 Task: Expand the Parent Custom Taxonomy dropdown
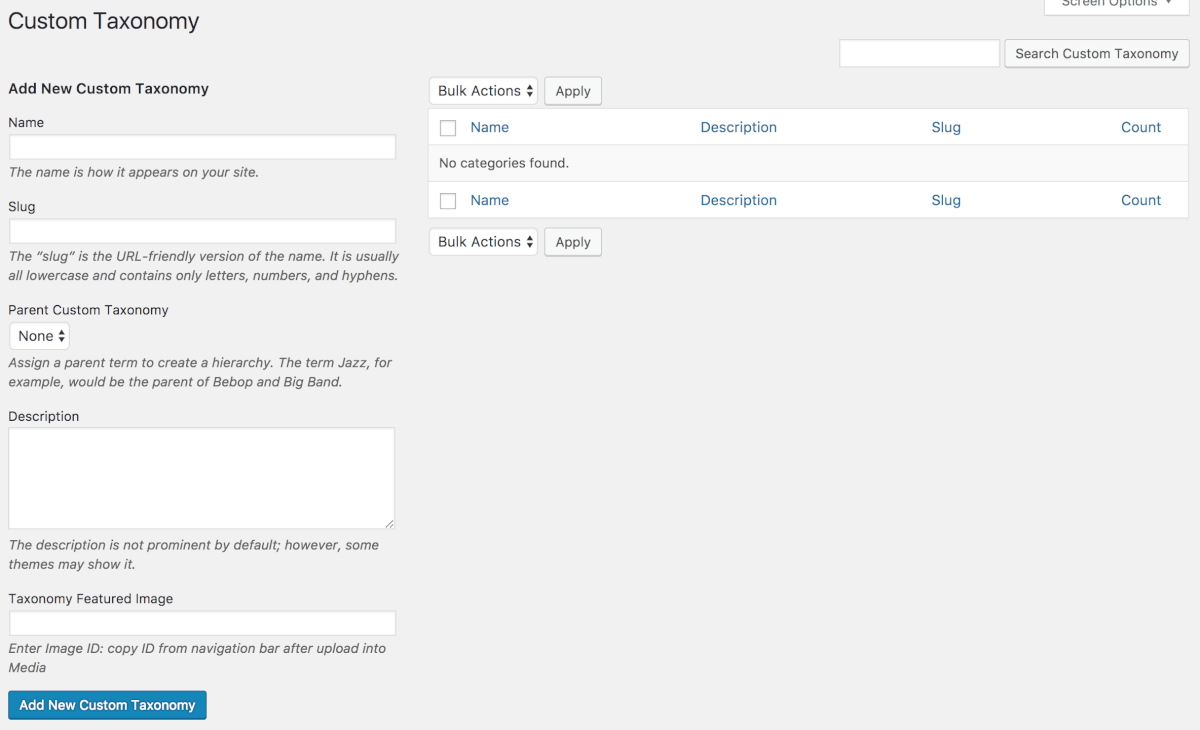[40, 336]
